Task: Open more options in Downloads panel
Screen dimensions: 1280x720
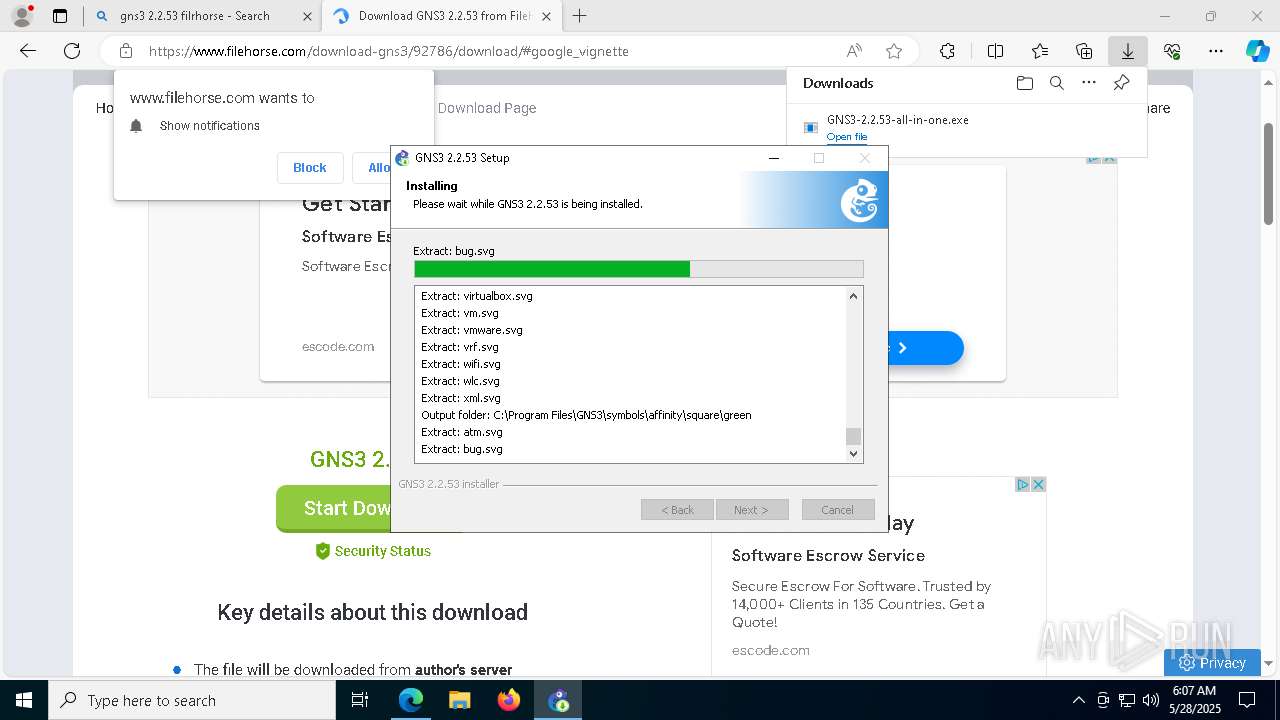Action: (1089, 83)
